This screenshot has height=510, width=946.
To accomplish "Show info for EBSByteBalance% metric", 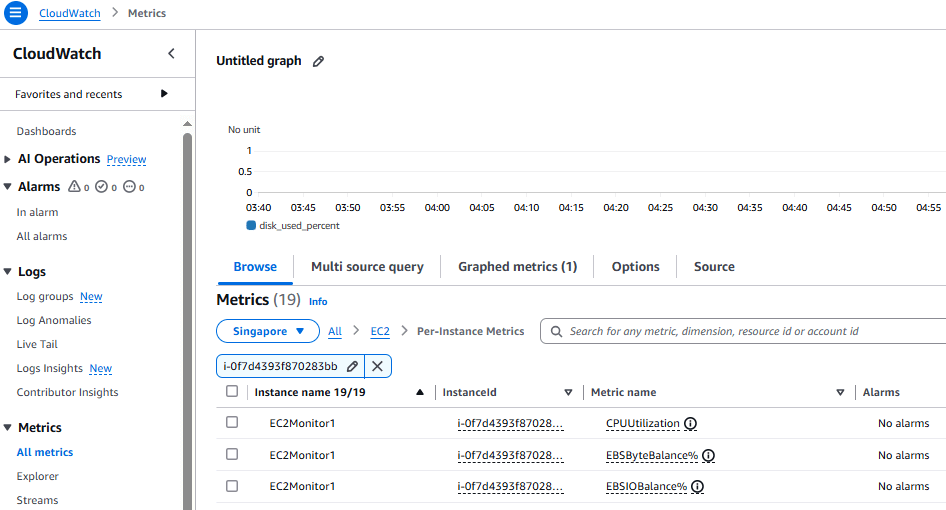I will click(708, 455).
